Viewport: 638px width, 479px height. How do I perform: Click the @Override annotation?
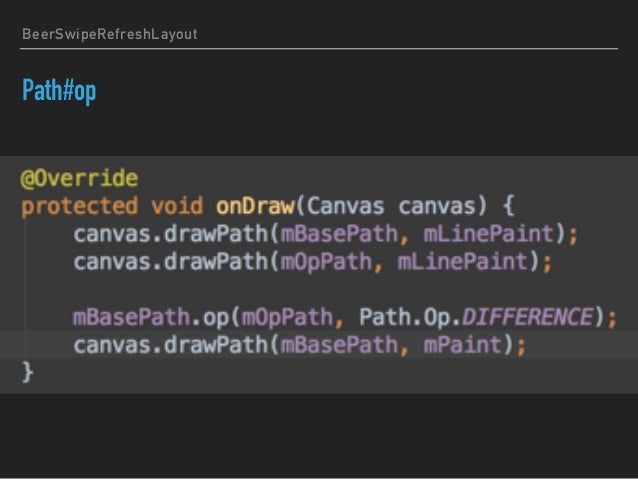[79, 178]
